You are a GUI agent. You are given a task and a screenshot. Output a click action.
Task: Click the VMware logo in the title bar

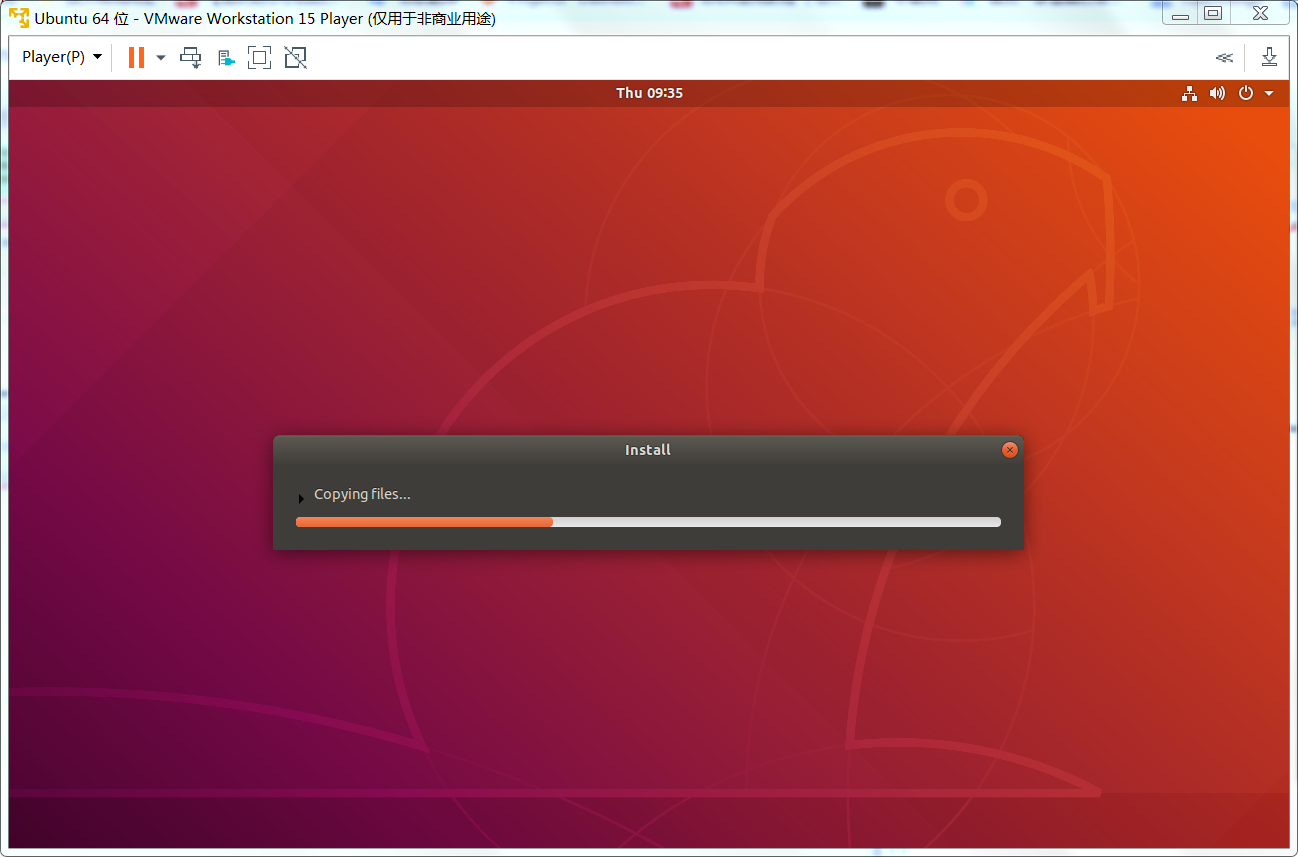(18, 13)
